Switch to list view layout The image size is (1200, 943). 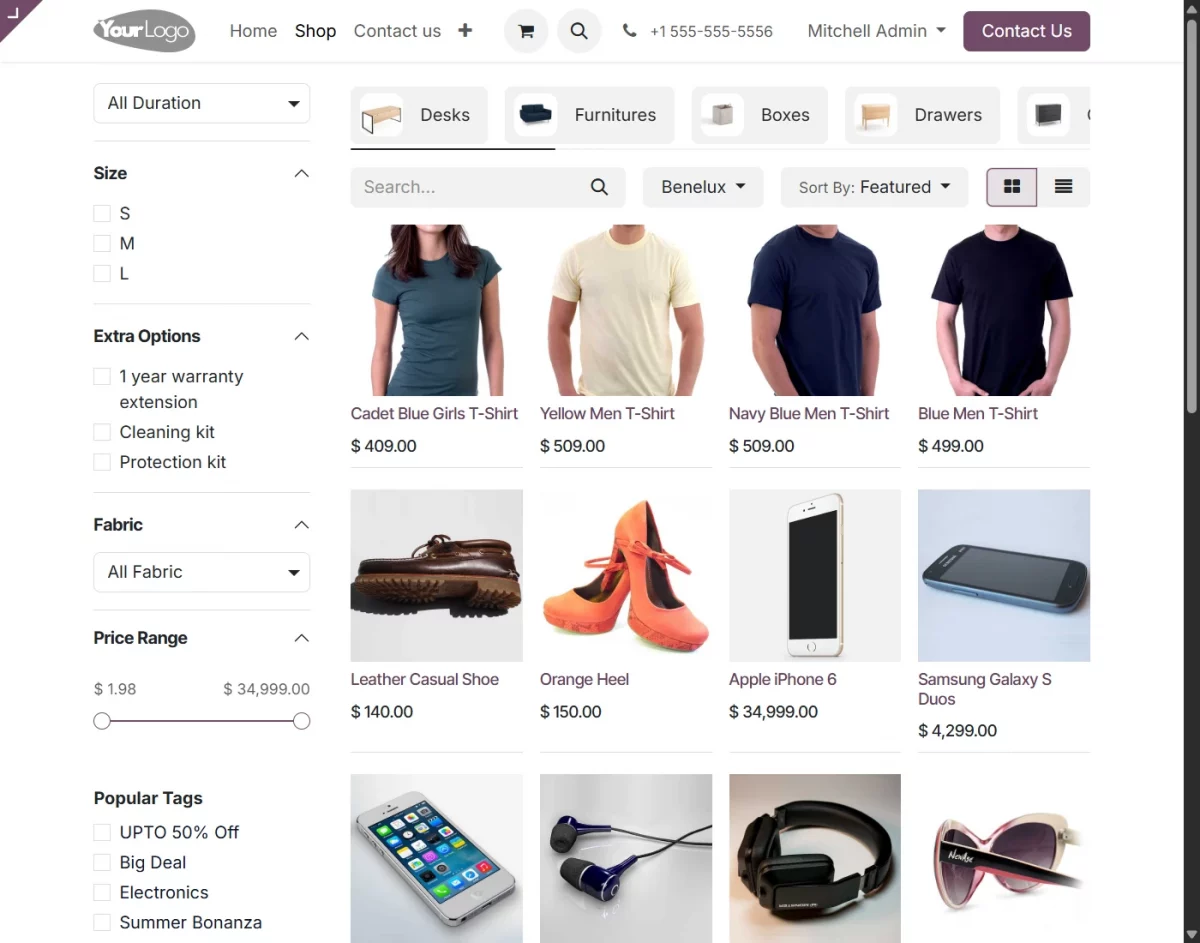[x=1063, y=187]
